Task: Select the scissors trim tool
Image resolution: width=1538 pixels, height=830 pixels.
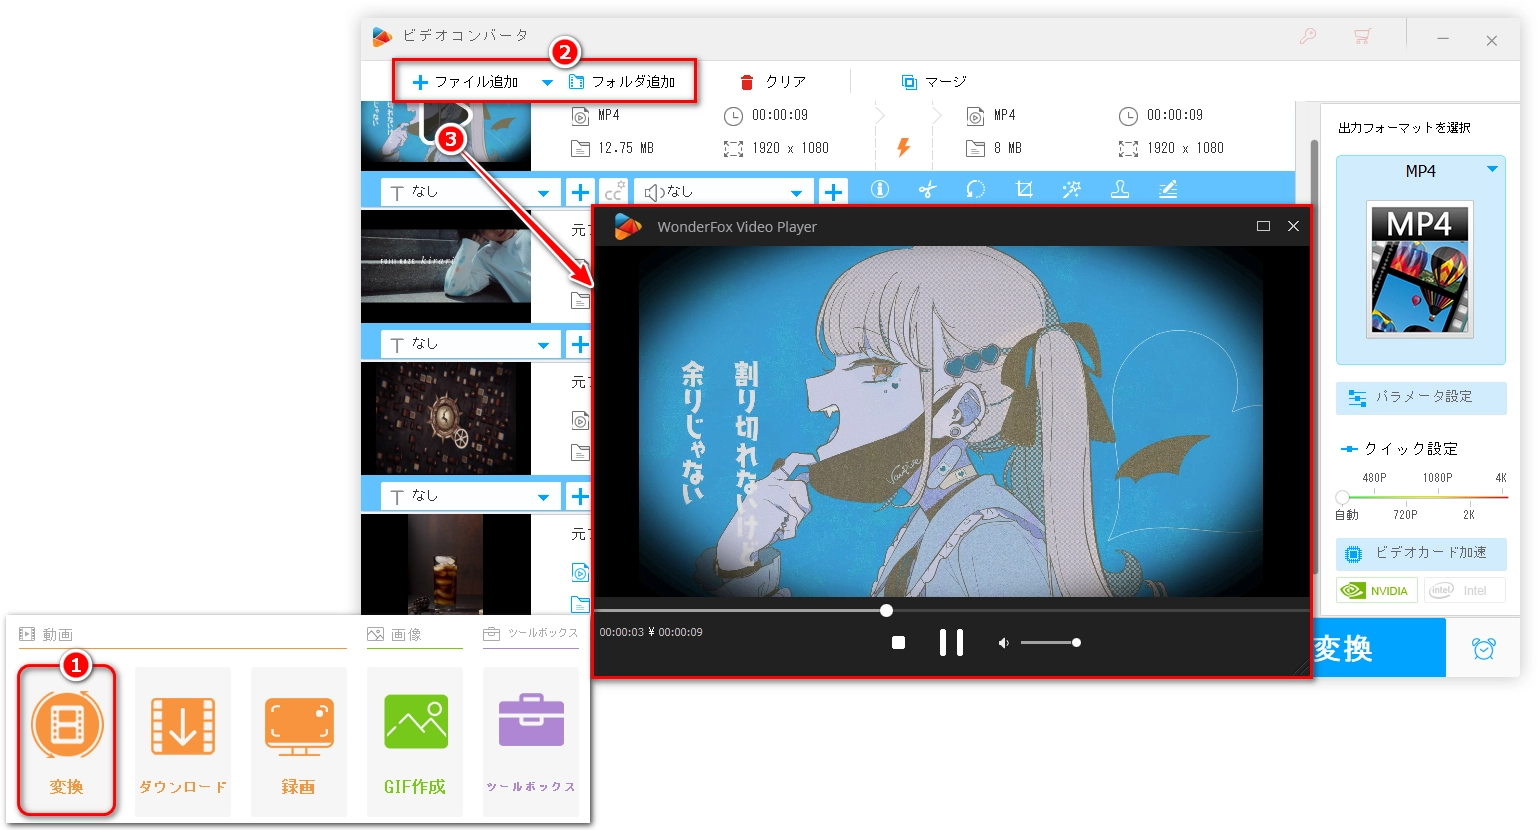Action: 928,189
